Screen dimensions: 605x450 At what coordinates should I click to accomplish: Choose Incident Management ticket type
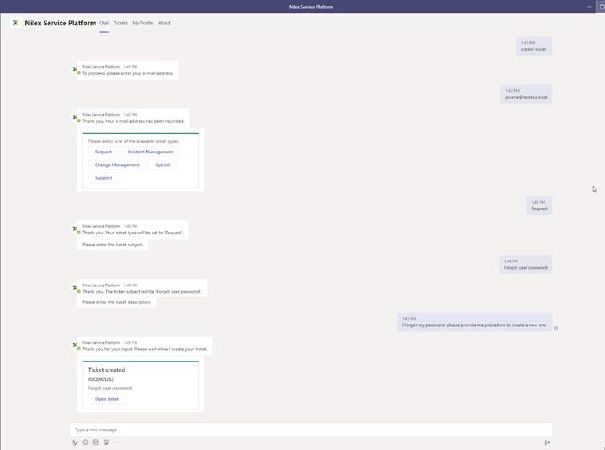150,152
